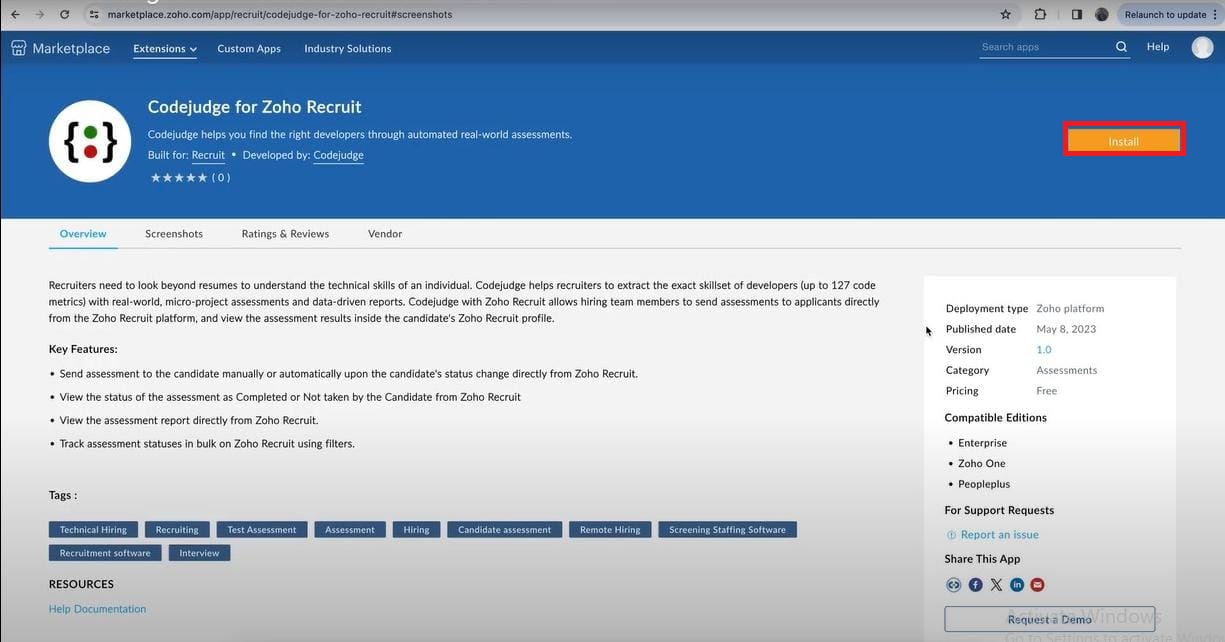The image size is (1225, 642).
Task: Switch to the Vendor tab
Action: pyautogui.click(x=385, y=234)
